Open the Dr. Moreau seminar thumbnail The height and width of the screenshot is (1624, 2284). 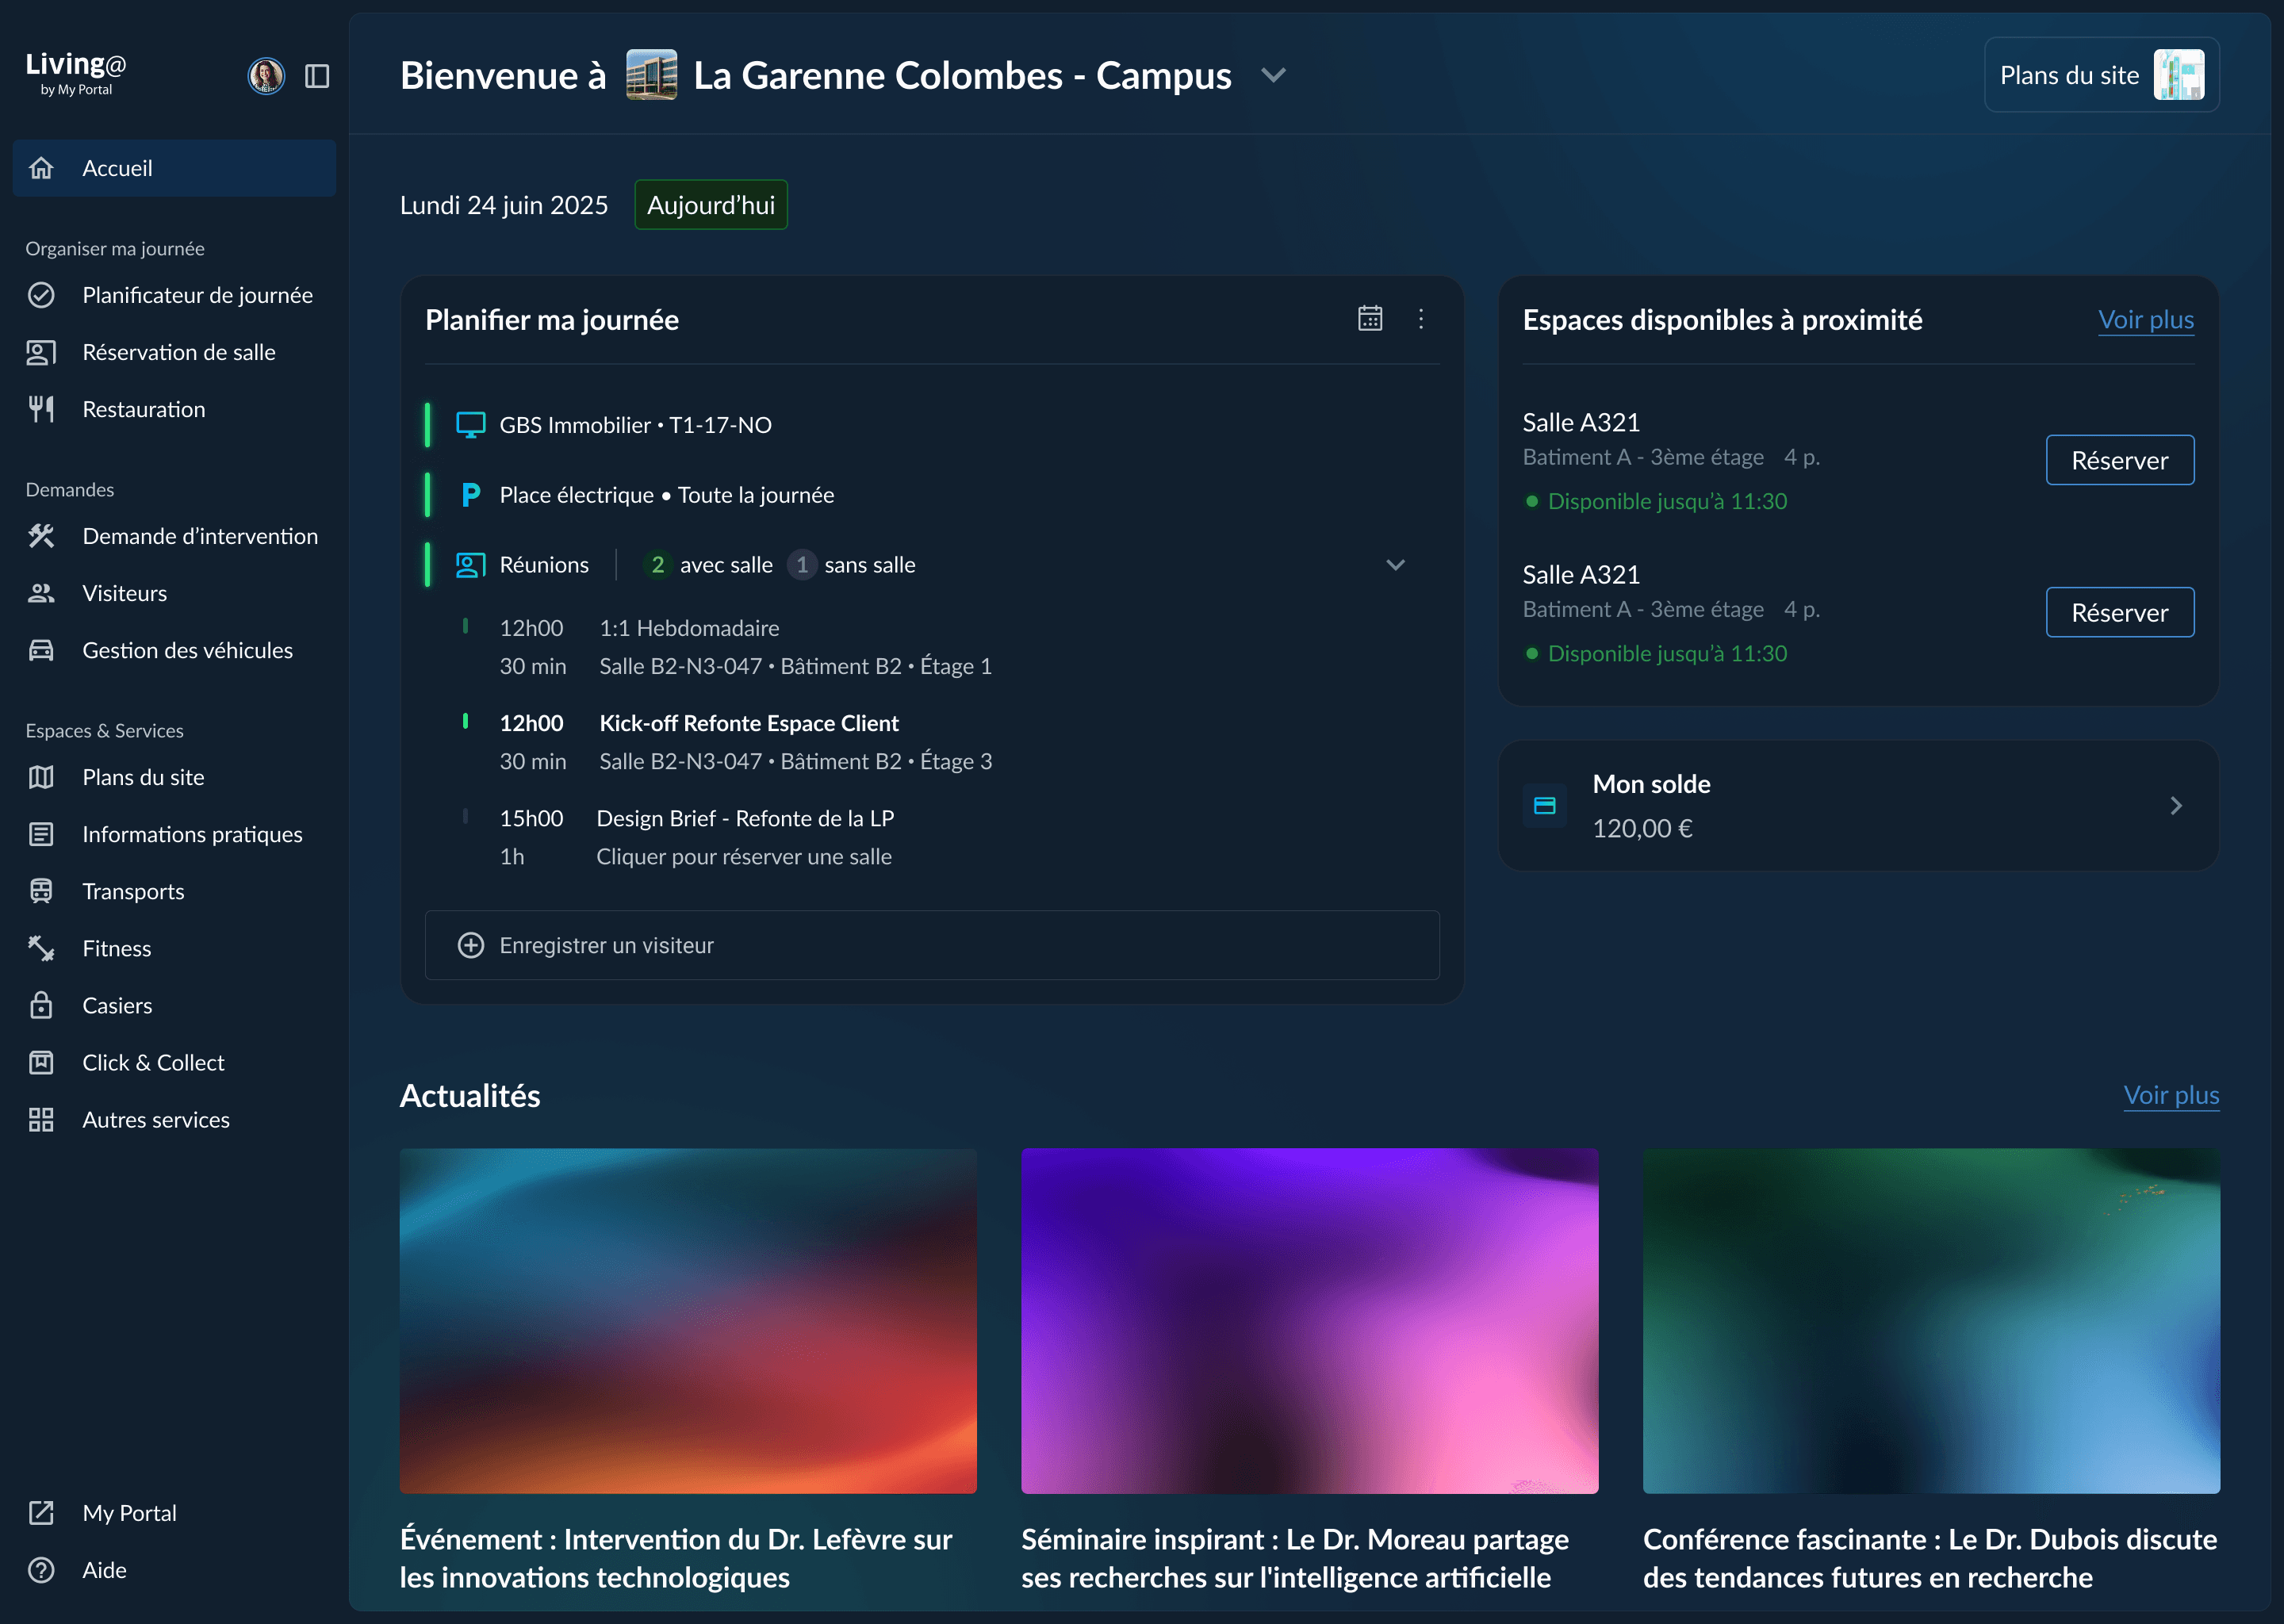(1309, 1320)
